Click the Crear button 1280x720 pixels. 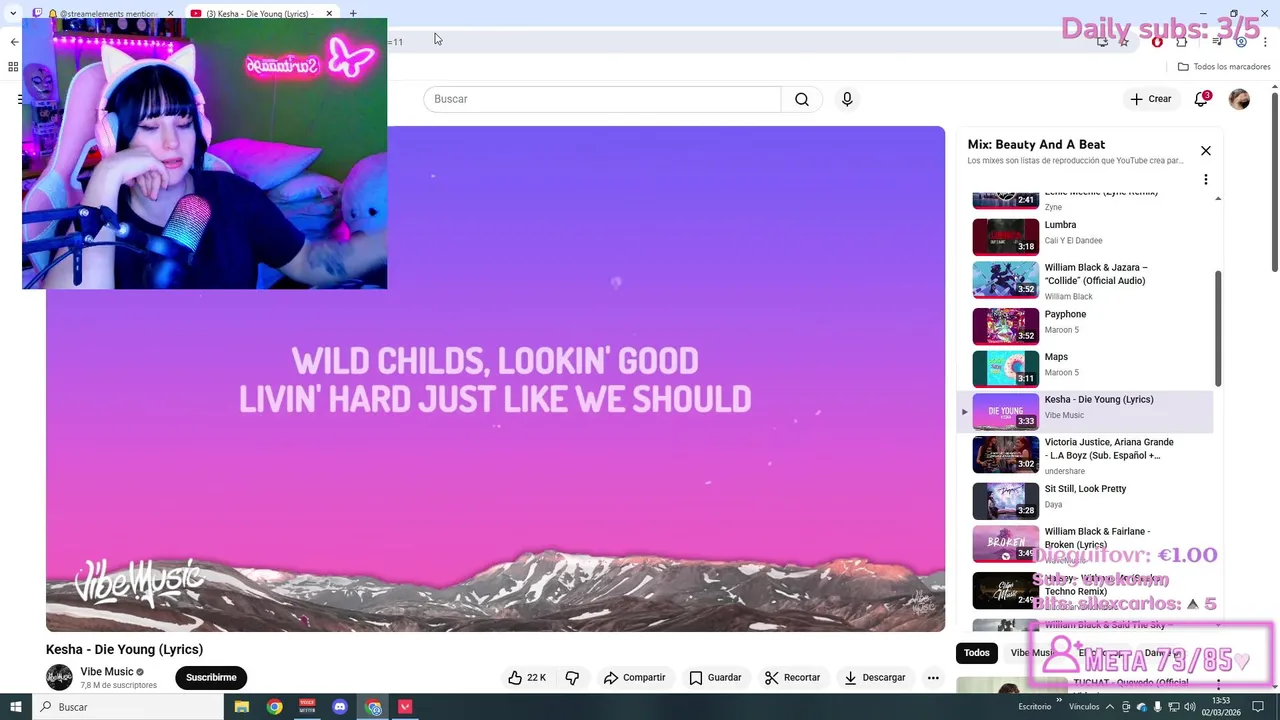tap(1150, 99)
